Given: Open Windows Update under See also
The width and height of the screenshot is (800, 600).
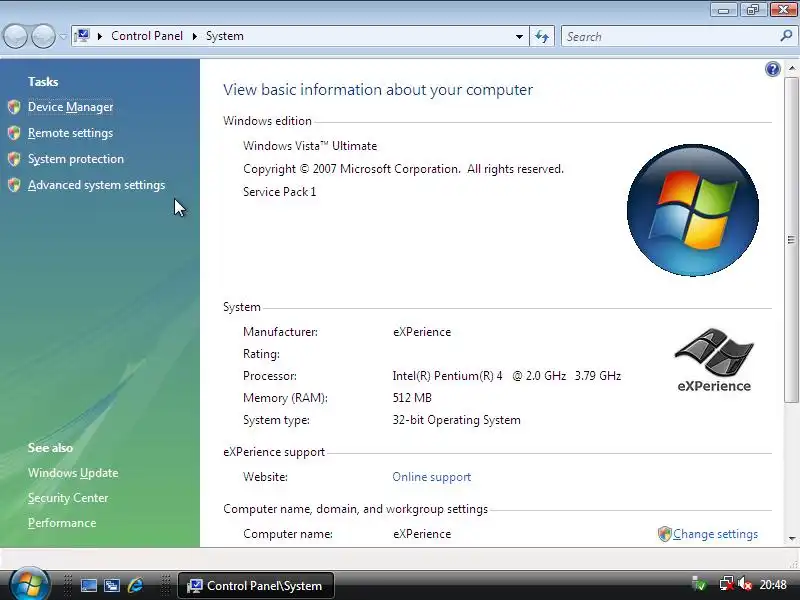Looking at the screenshot, I should click(73, 473).
